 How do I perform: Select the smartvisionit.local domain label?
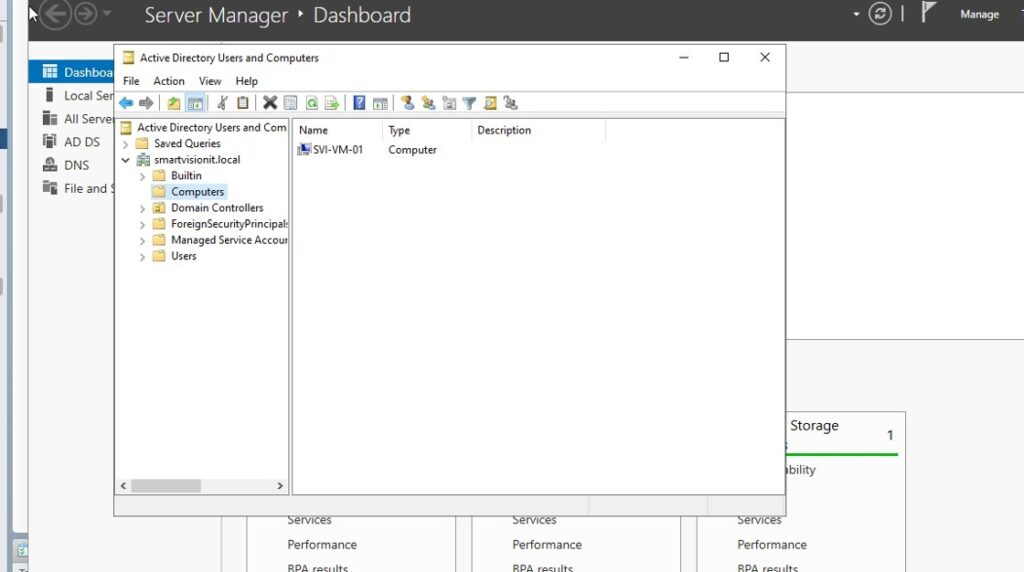197,160
